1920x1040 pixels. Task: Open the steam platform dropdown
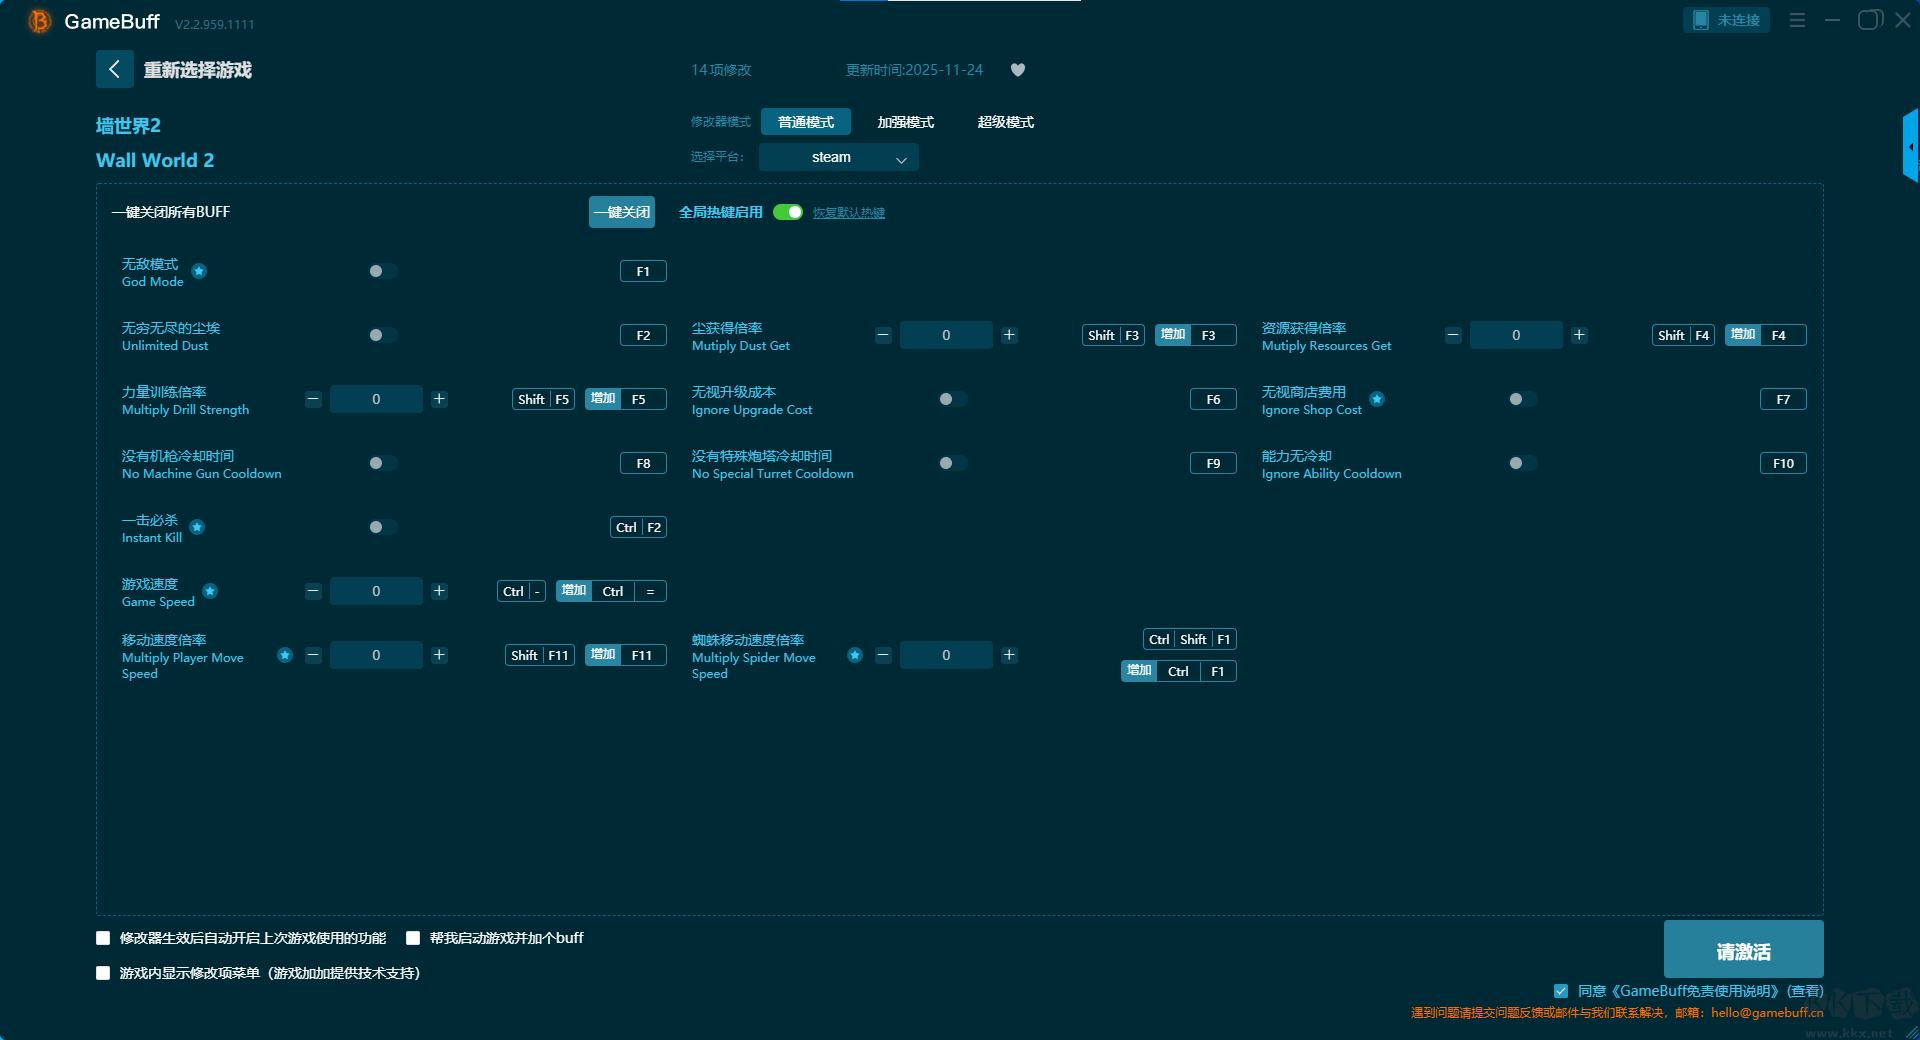pyautogui.click(x=838, y=157)
